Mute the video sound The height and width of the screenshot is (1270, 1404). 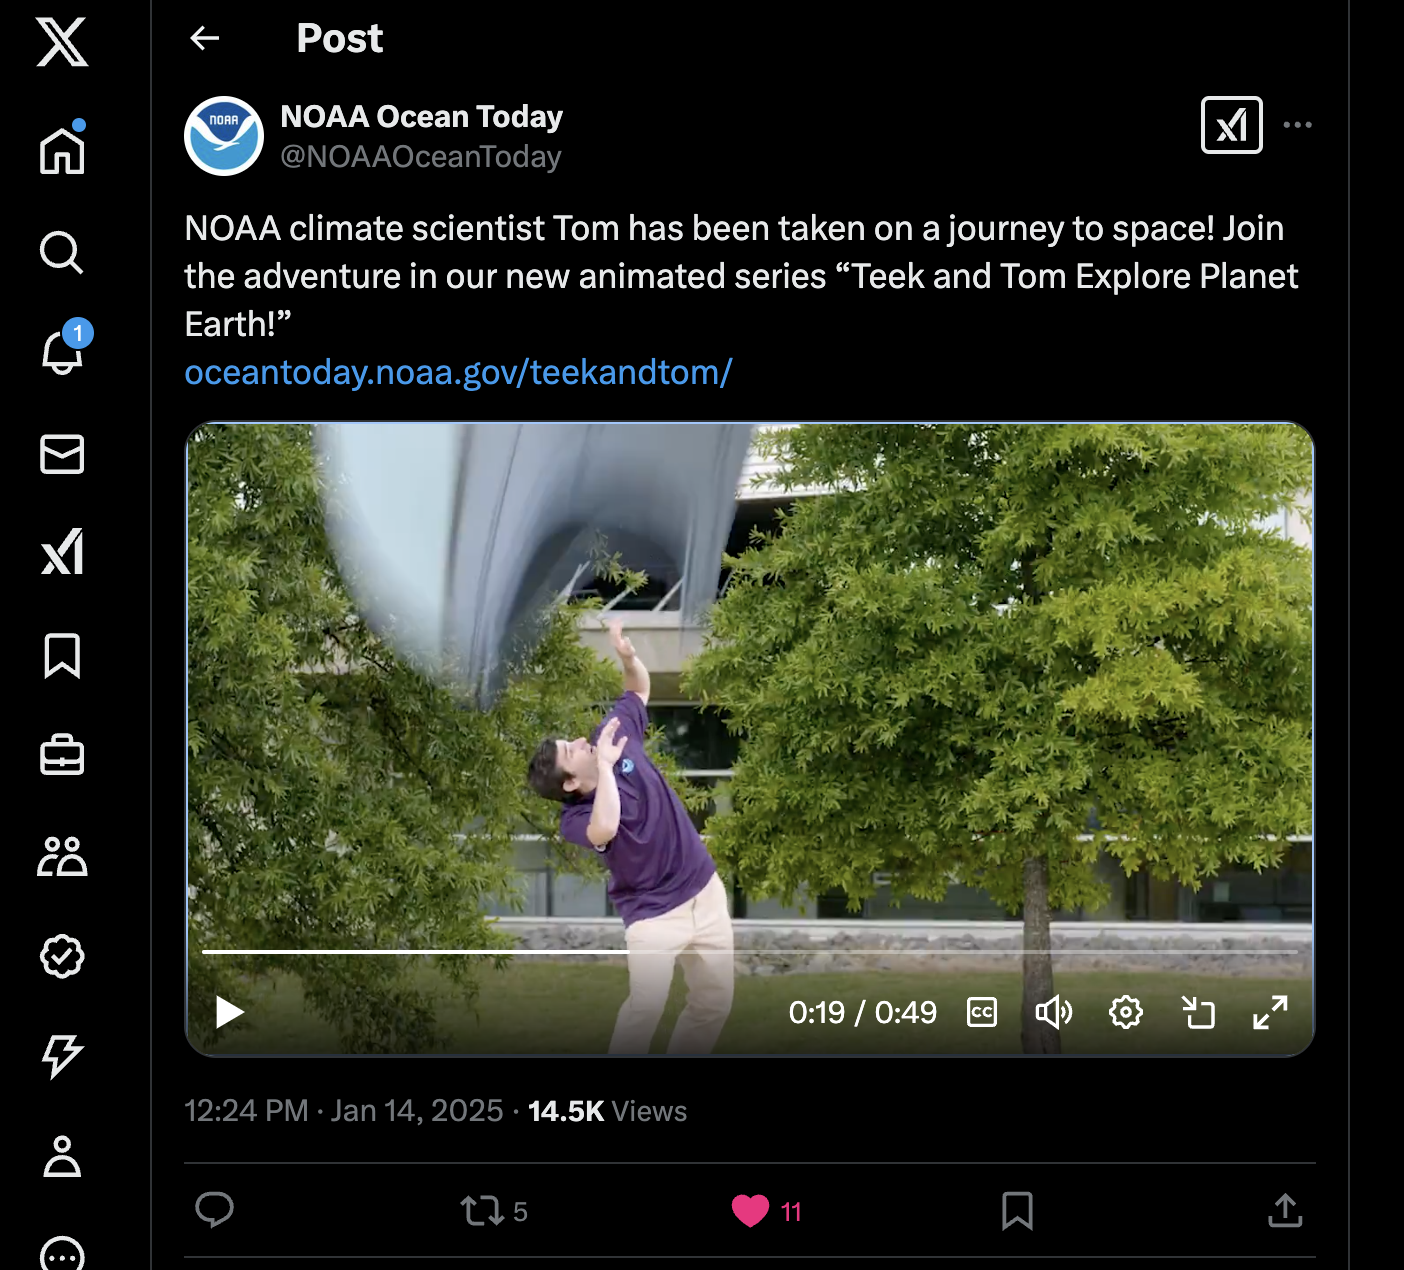(x=1054, y=1013)
